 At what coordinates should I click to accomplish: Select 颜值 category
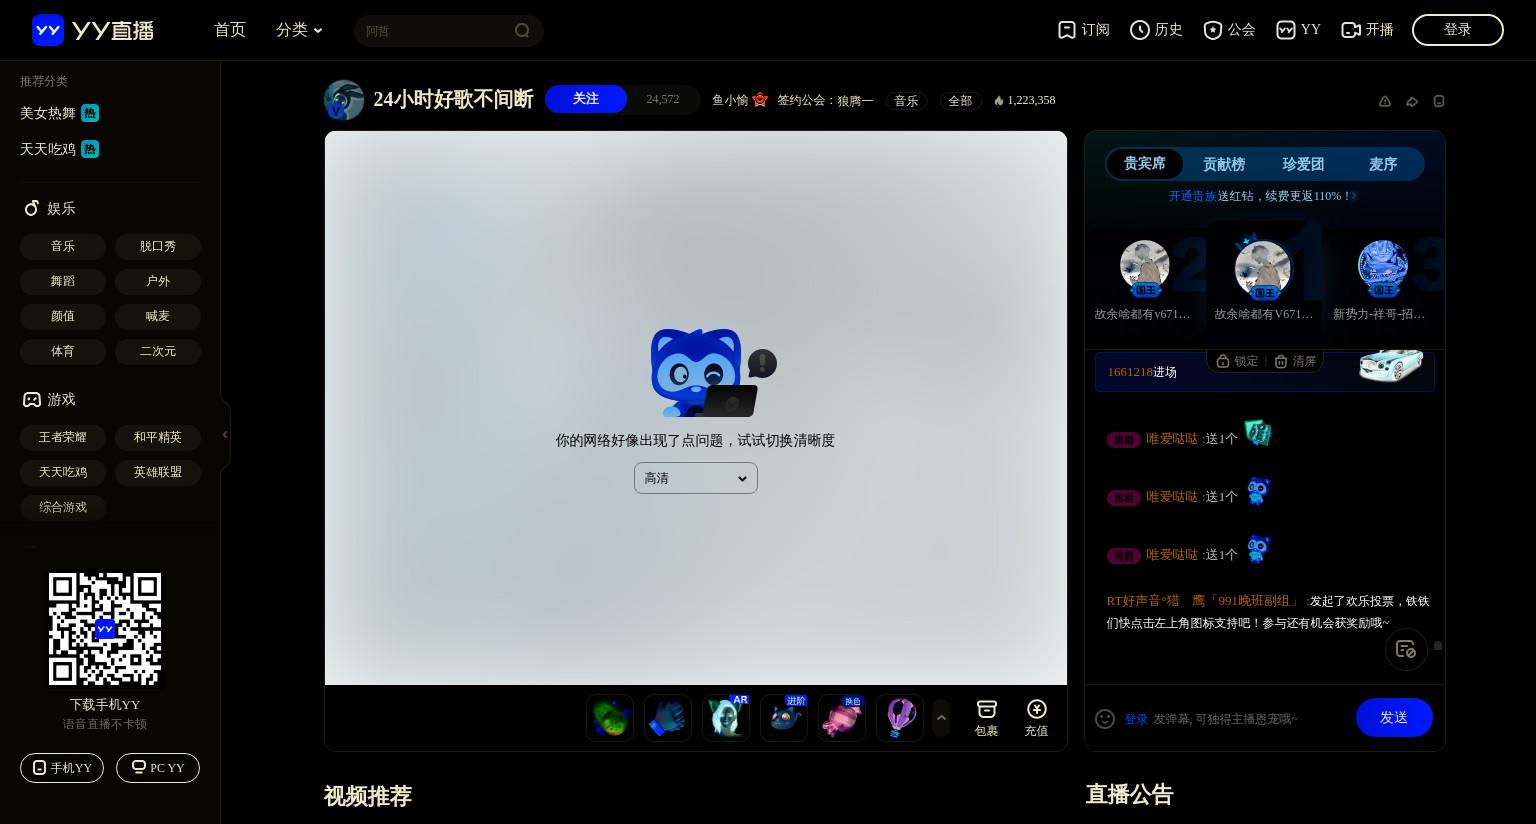point(63,316)
